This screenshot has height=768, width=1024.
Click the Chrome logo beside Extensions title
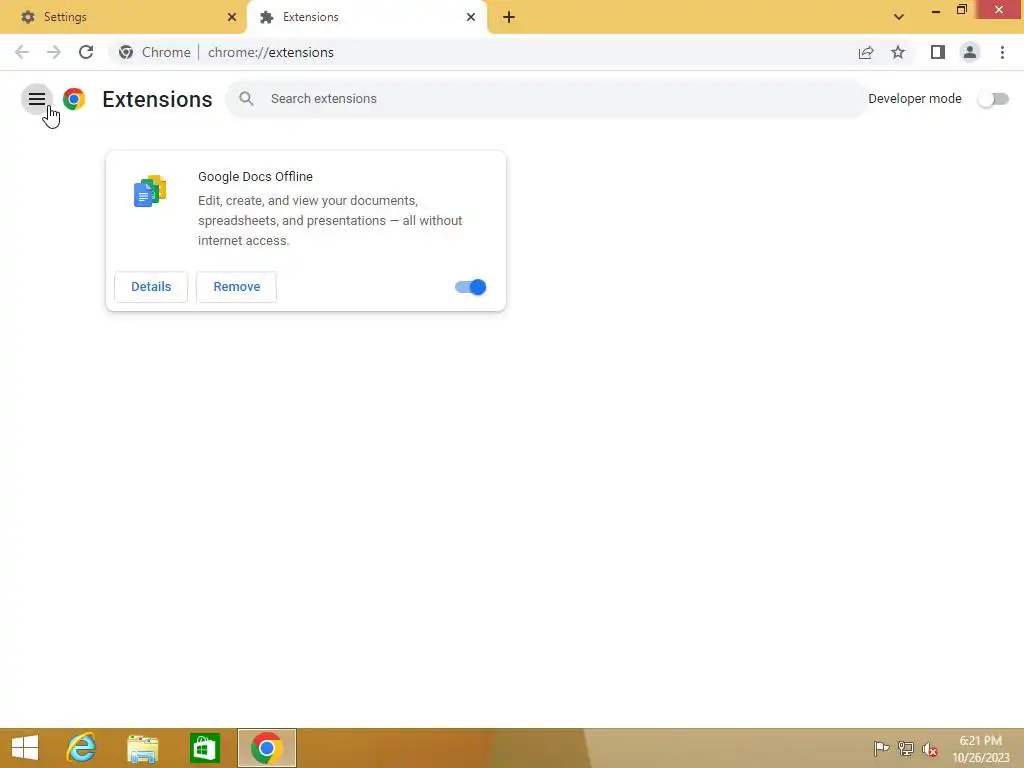[74, 99]
